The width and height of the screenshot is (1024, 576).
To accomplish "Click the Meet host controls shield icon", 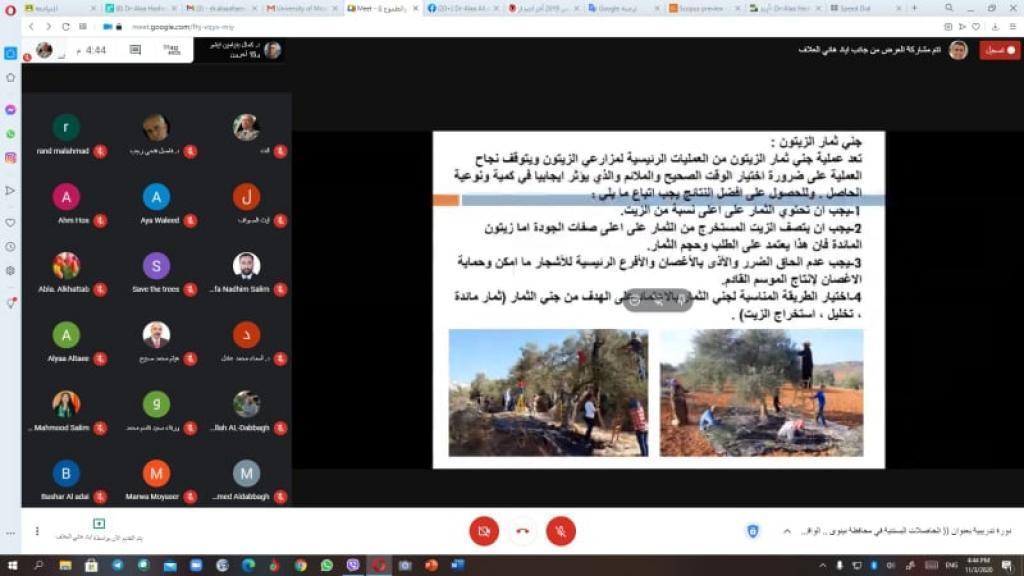I will (752, 531).
